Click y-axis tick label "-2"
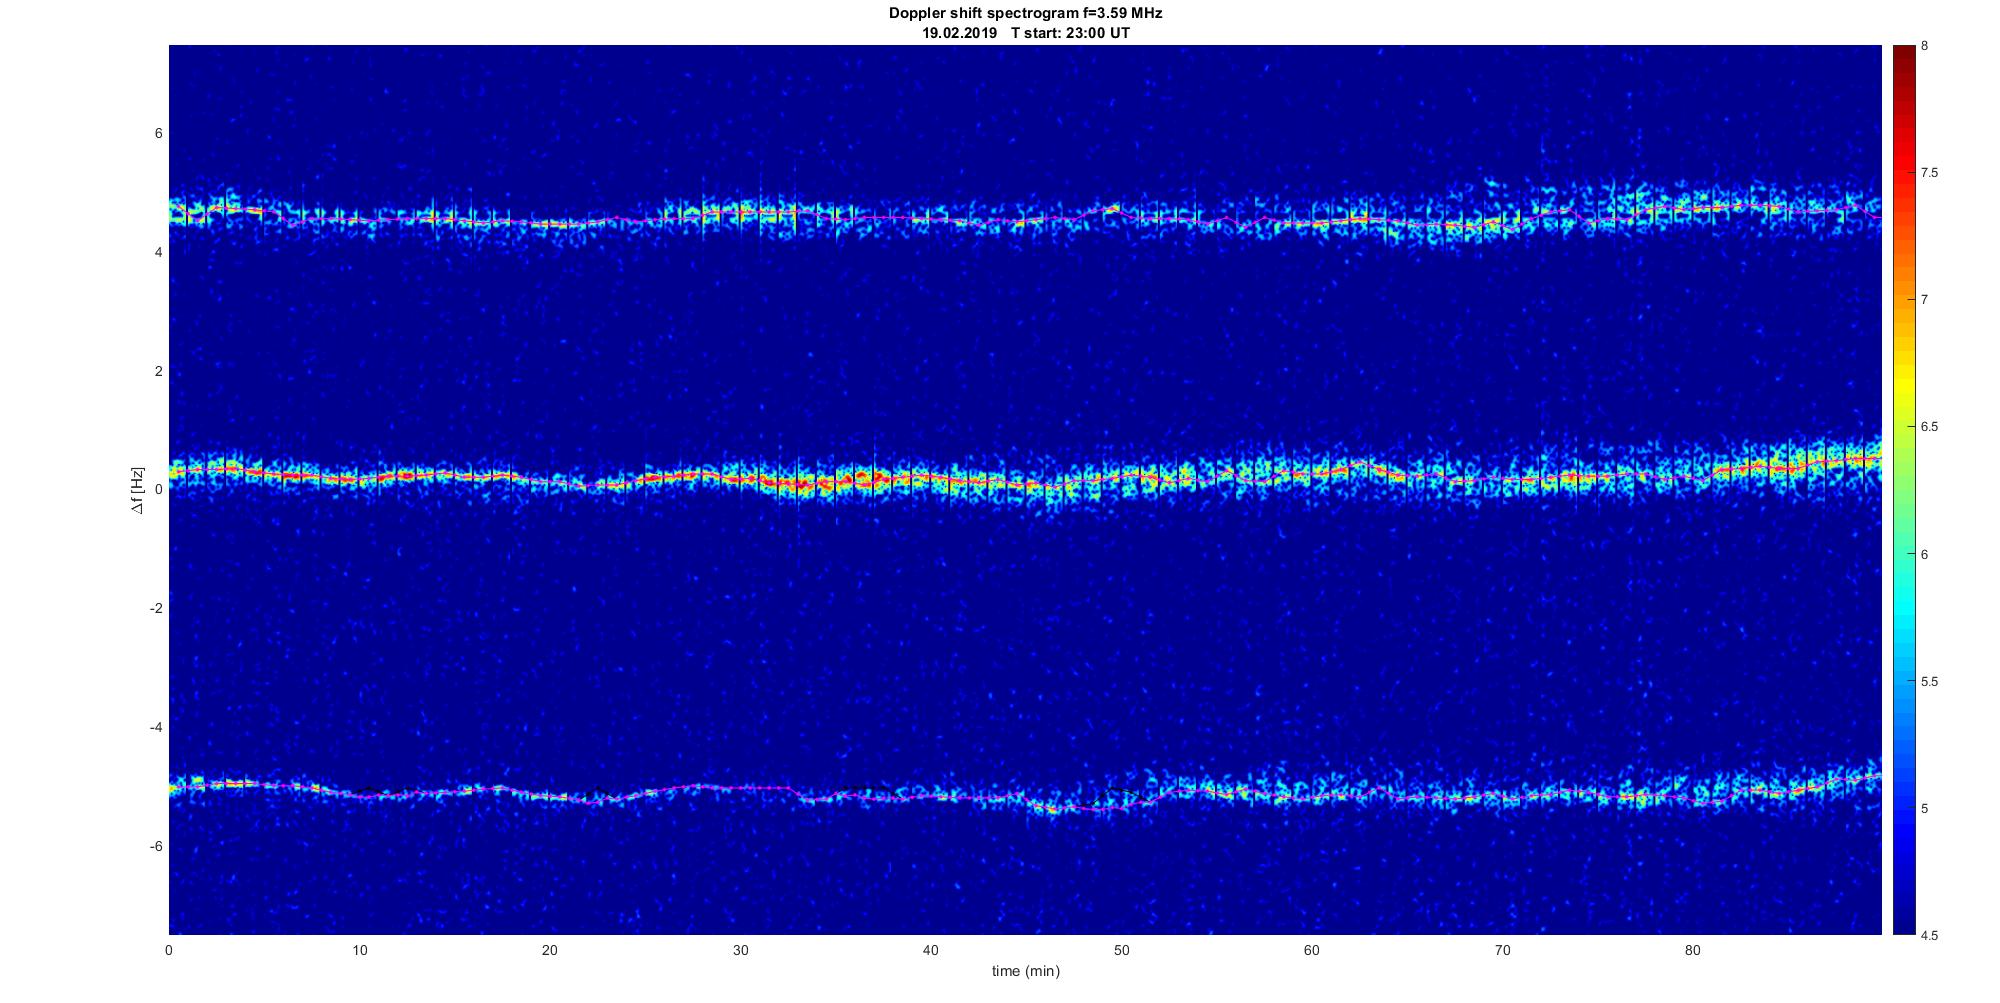The image size is (2000, 1003). coord(156,609)
